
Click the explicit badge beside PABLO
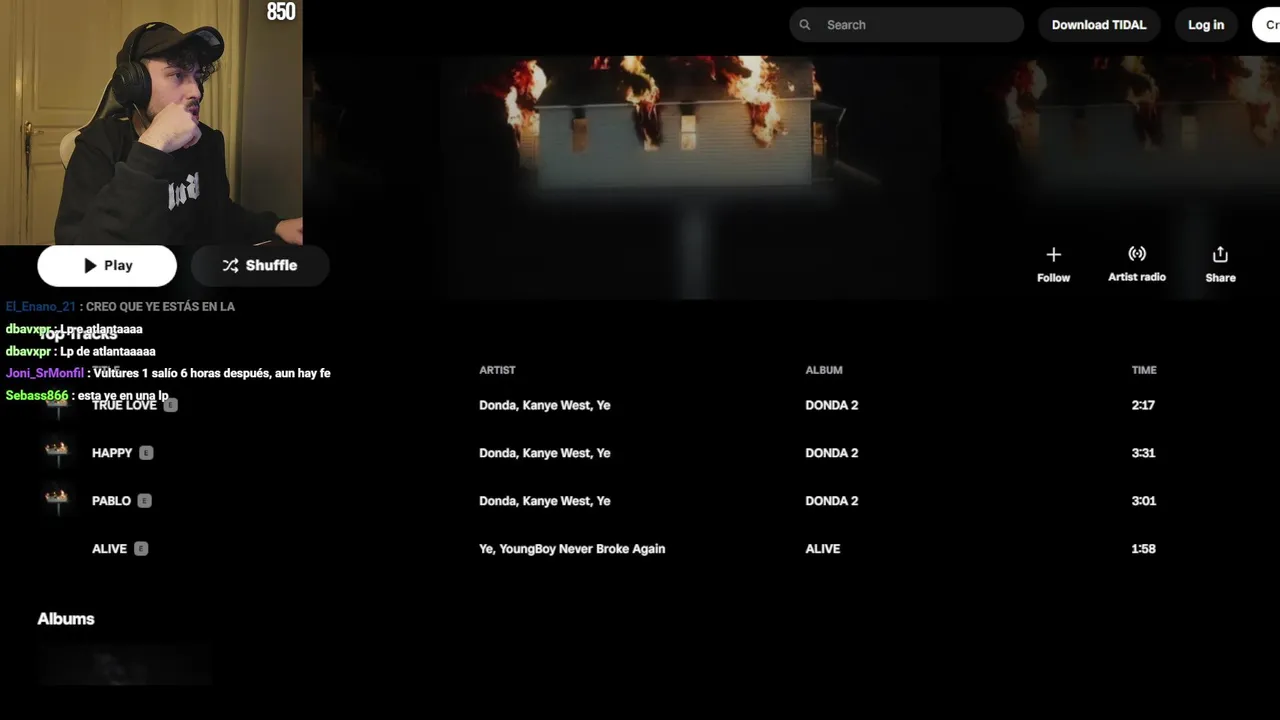145,501
